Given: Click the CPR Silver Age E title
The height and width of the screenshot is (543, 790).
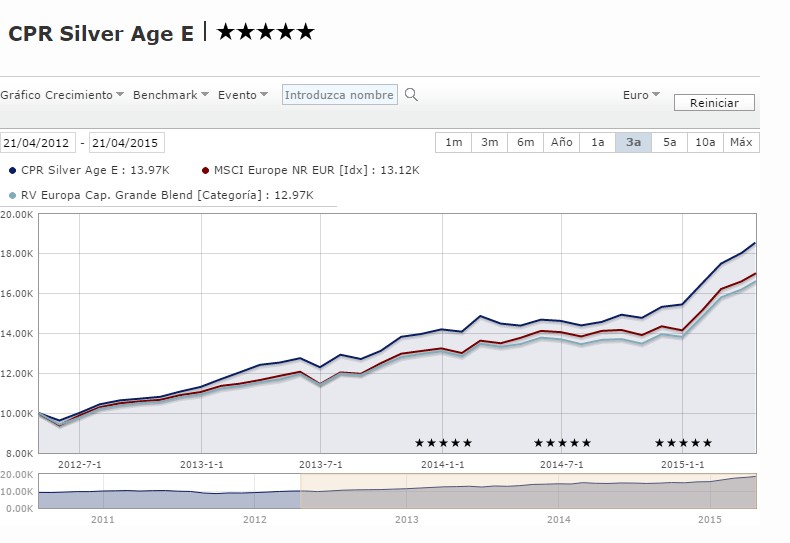Looking at the screenshot, I should point(101,34).
